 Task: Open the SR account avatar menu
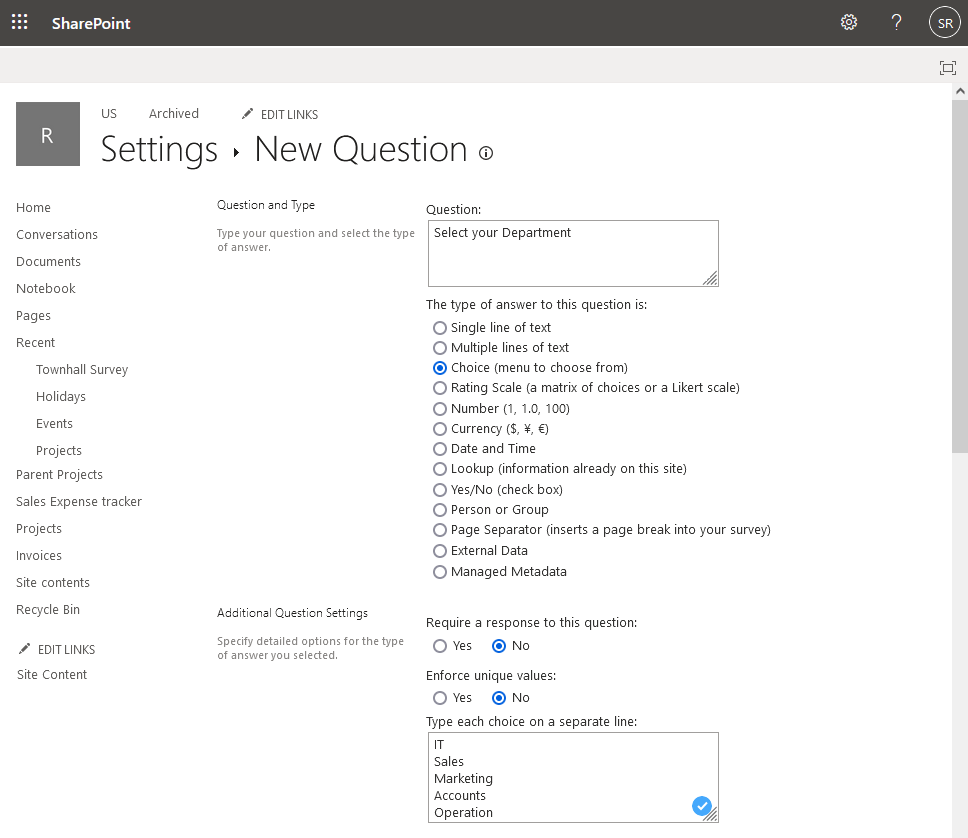pyautogui.click(x=944, y=21)
